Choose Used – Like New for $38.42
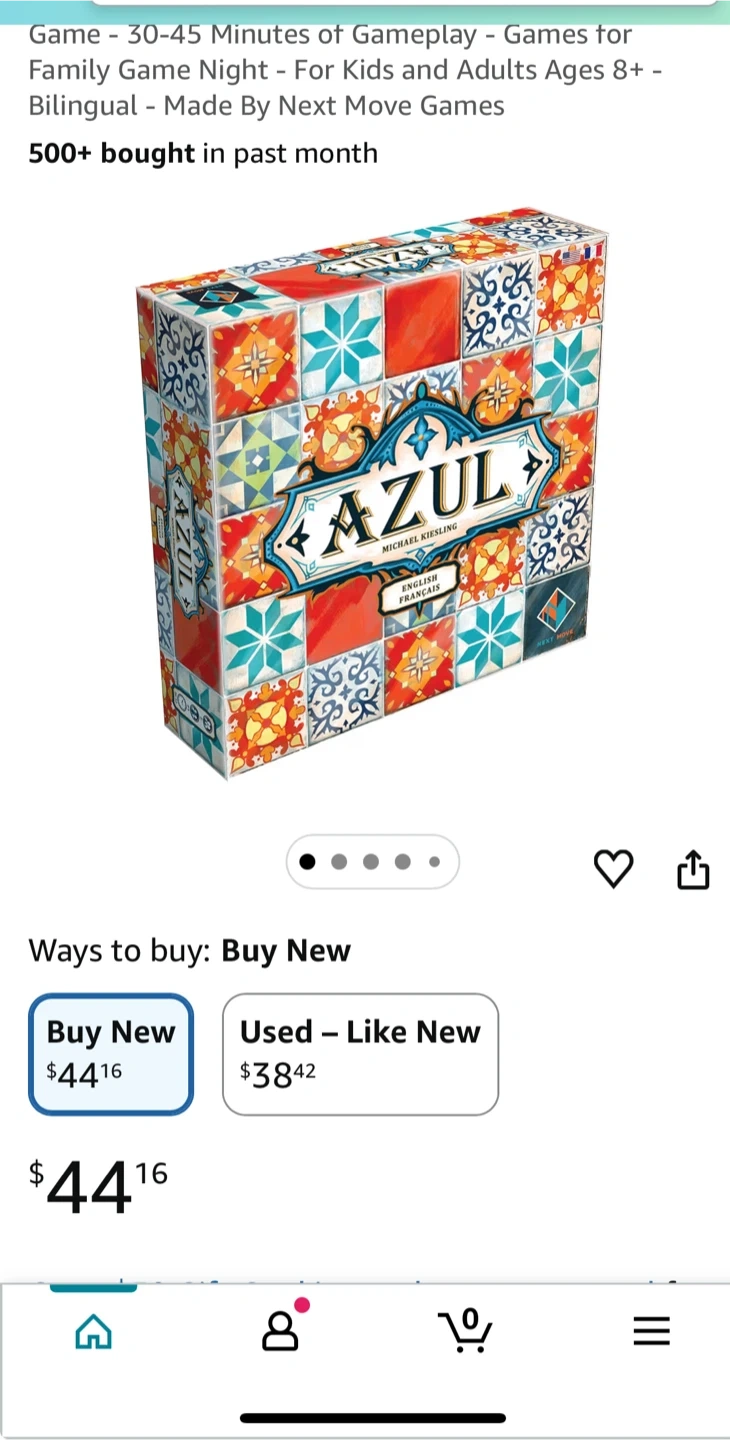730x1440 pixels. click(360, 1053)
